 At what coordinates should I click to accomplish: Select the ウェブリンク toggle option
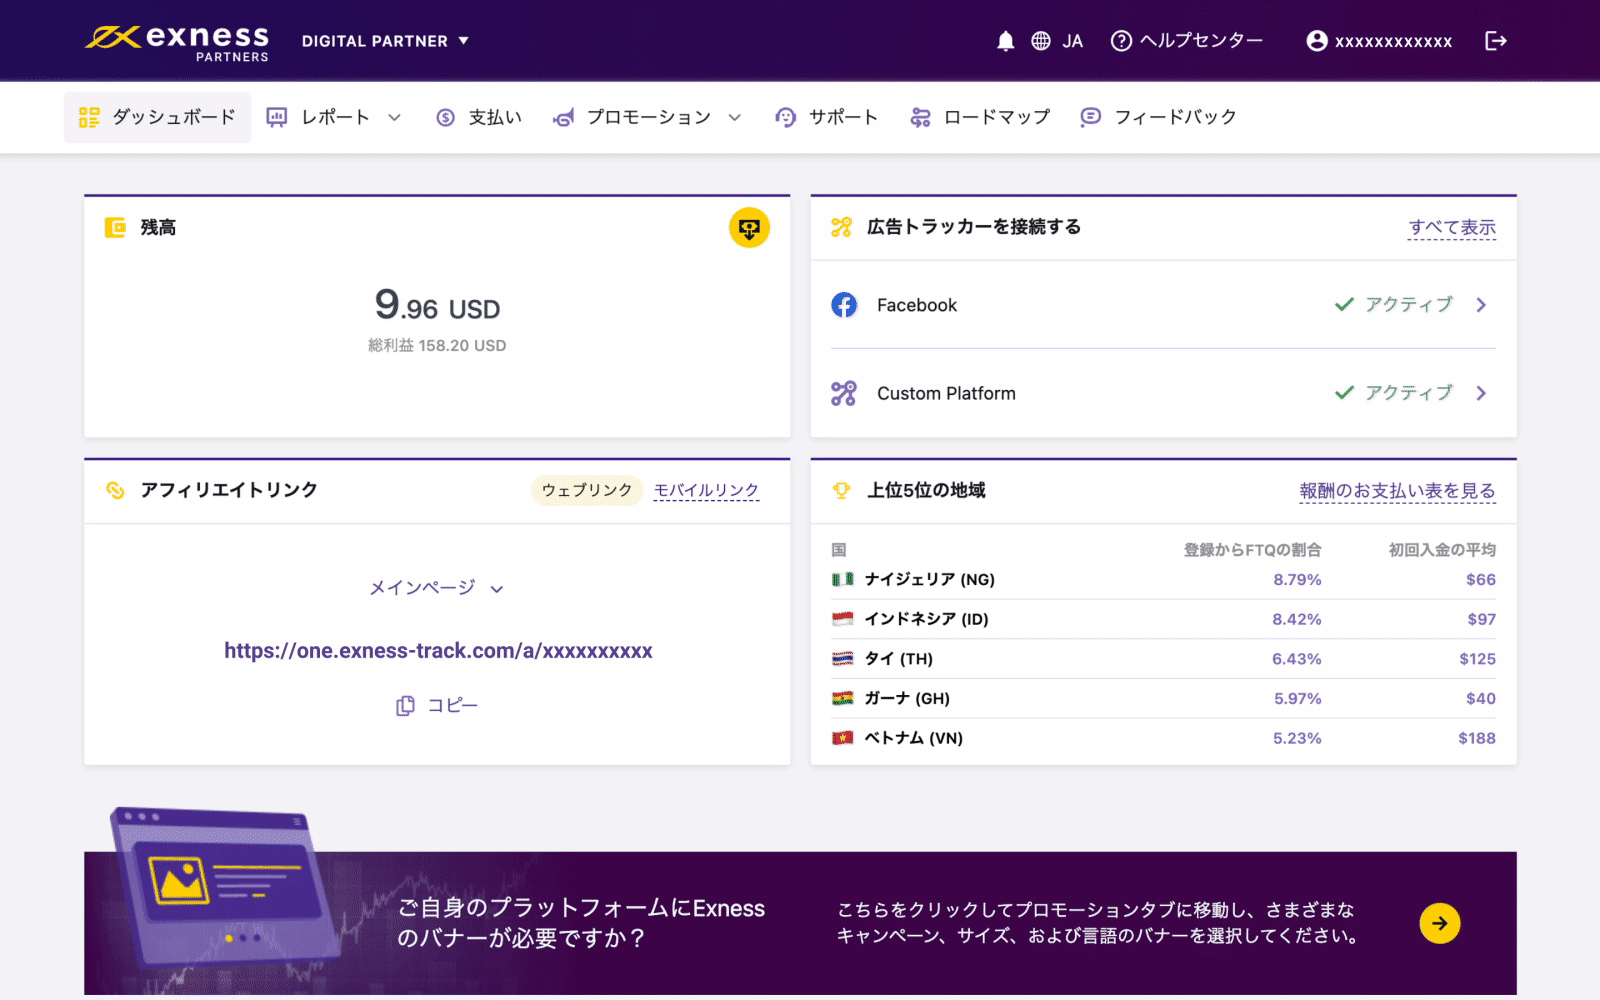(x=586, y=490)
